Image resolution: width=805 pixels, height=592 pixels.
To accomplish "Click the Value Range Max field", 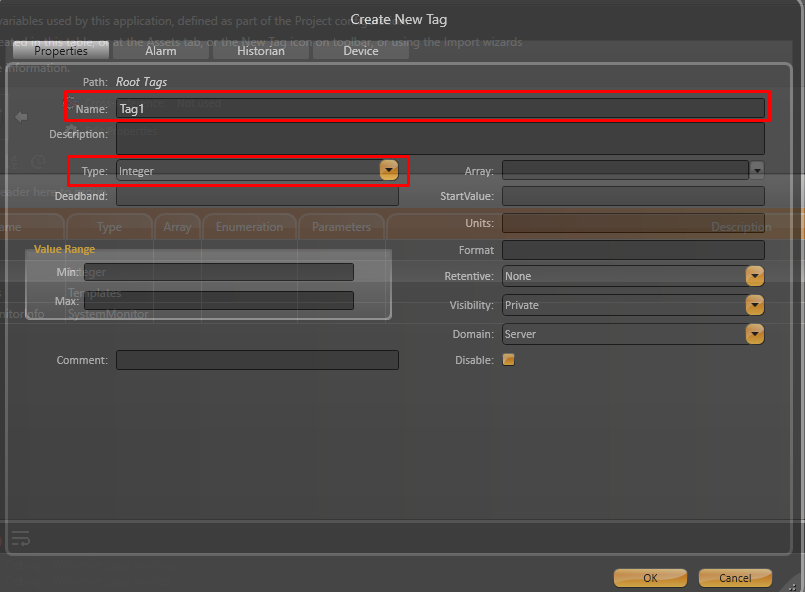I will [x=218, y=300].
